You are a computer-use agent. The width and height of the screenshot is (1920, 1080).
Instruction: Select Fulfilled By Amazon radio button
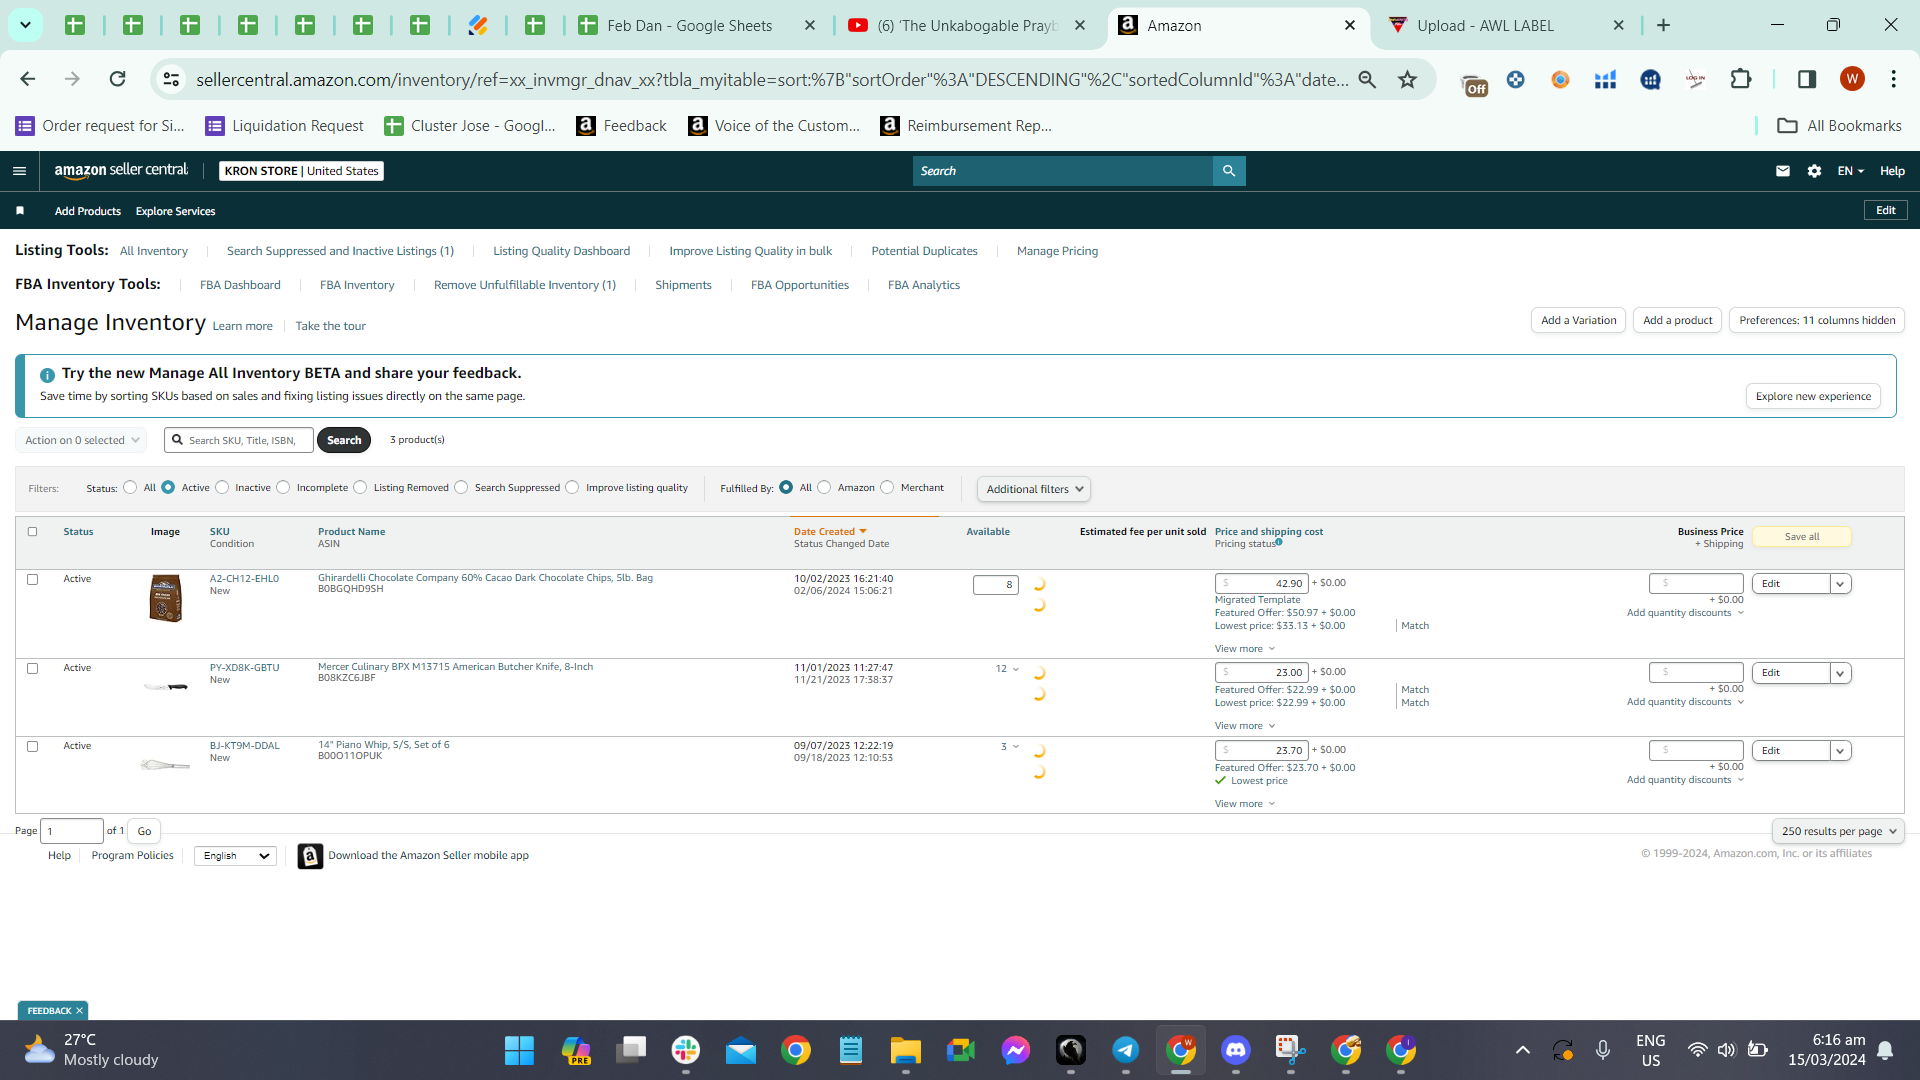click(824, 488)
